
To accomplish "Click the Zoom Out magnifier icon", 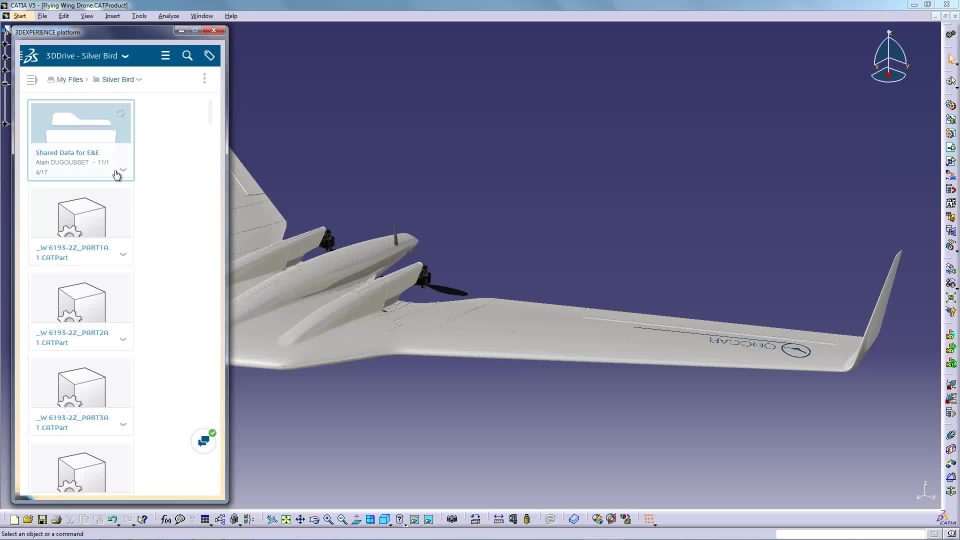I will tap(342, 519).
